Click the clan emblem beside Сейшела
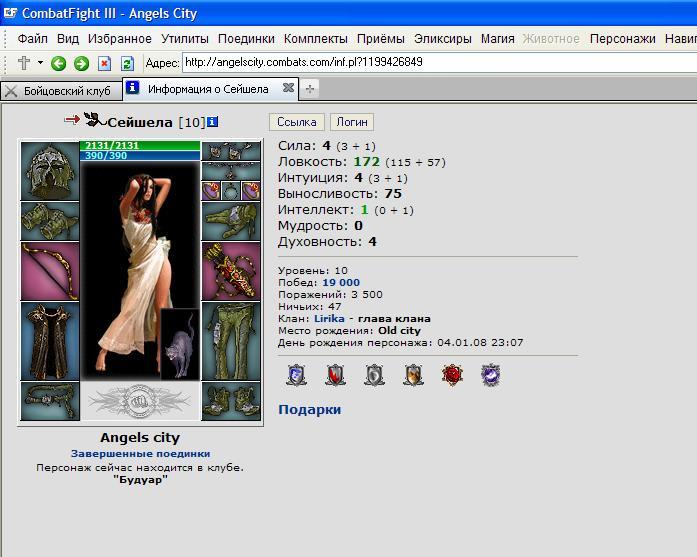Image resolution: width=697 pixels, height=557 pixels. point(94,119)
